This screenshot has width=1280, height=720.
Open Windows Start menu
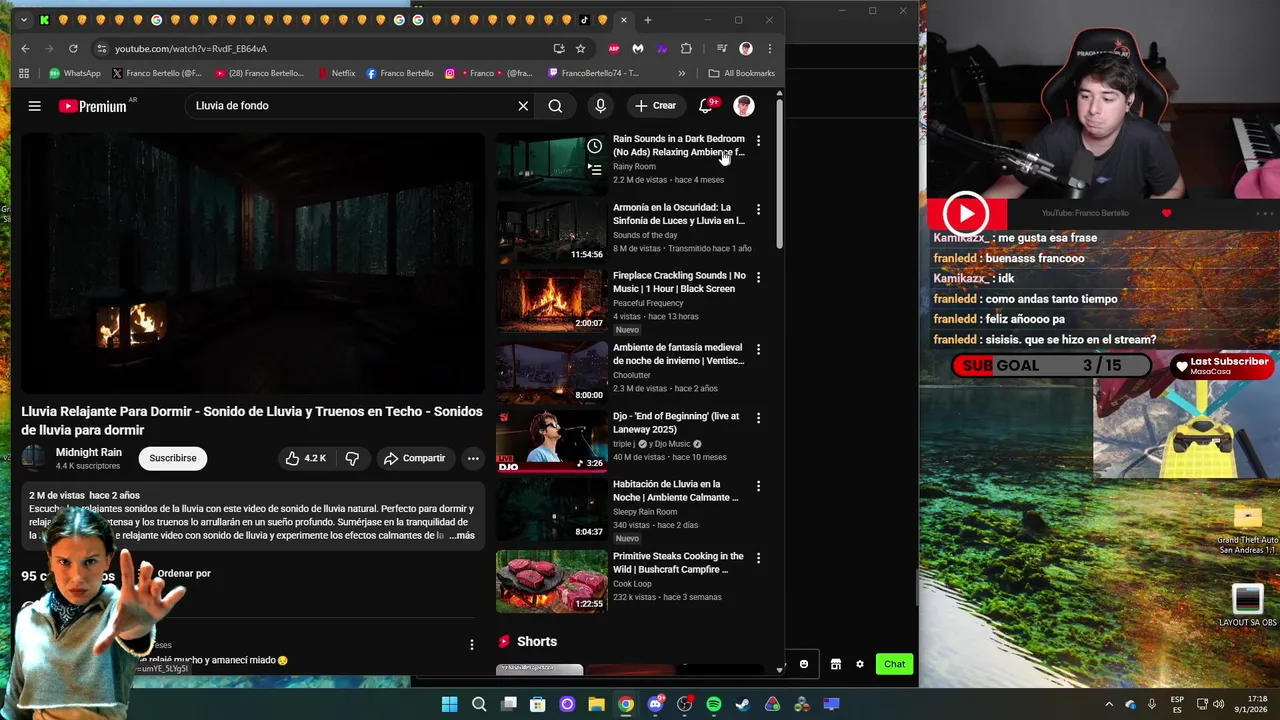(450, 705)
